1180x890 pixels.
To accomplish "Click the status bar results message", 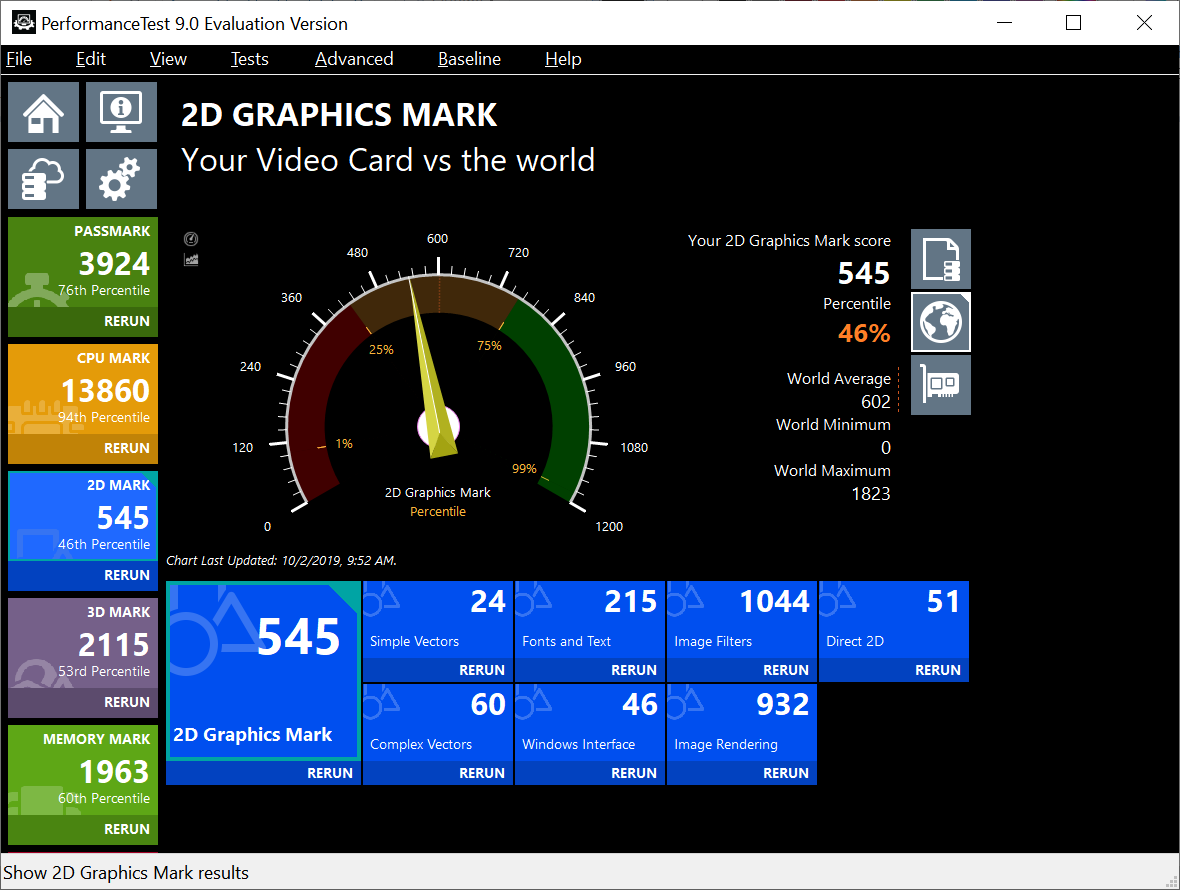I will click(126, 873).
